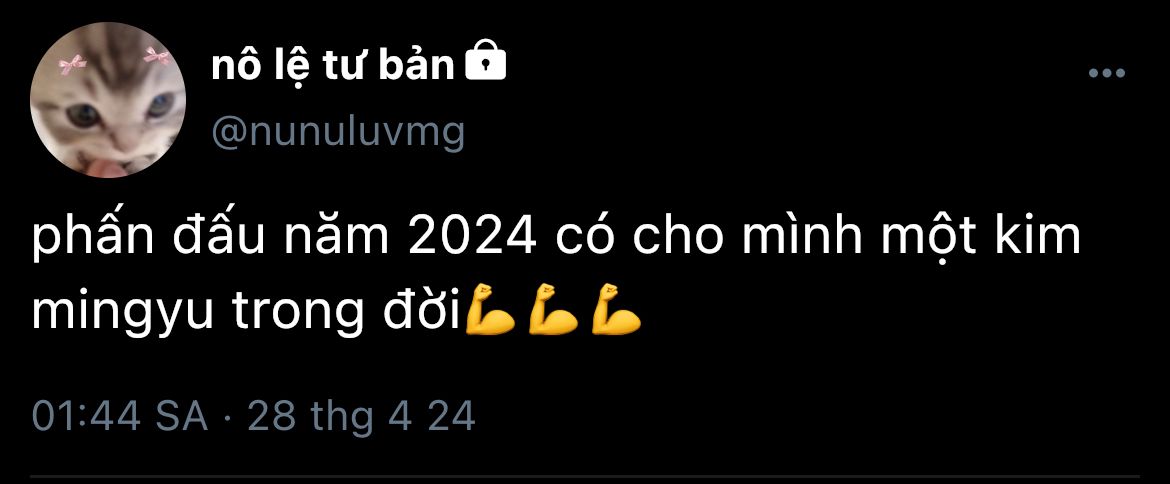The height and width of the screenshot is (484, 1170).
Task: Open the three-dot more options menu
Action: click(1107, 73)
